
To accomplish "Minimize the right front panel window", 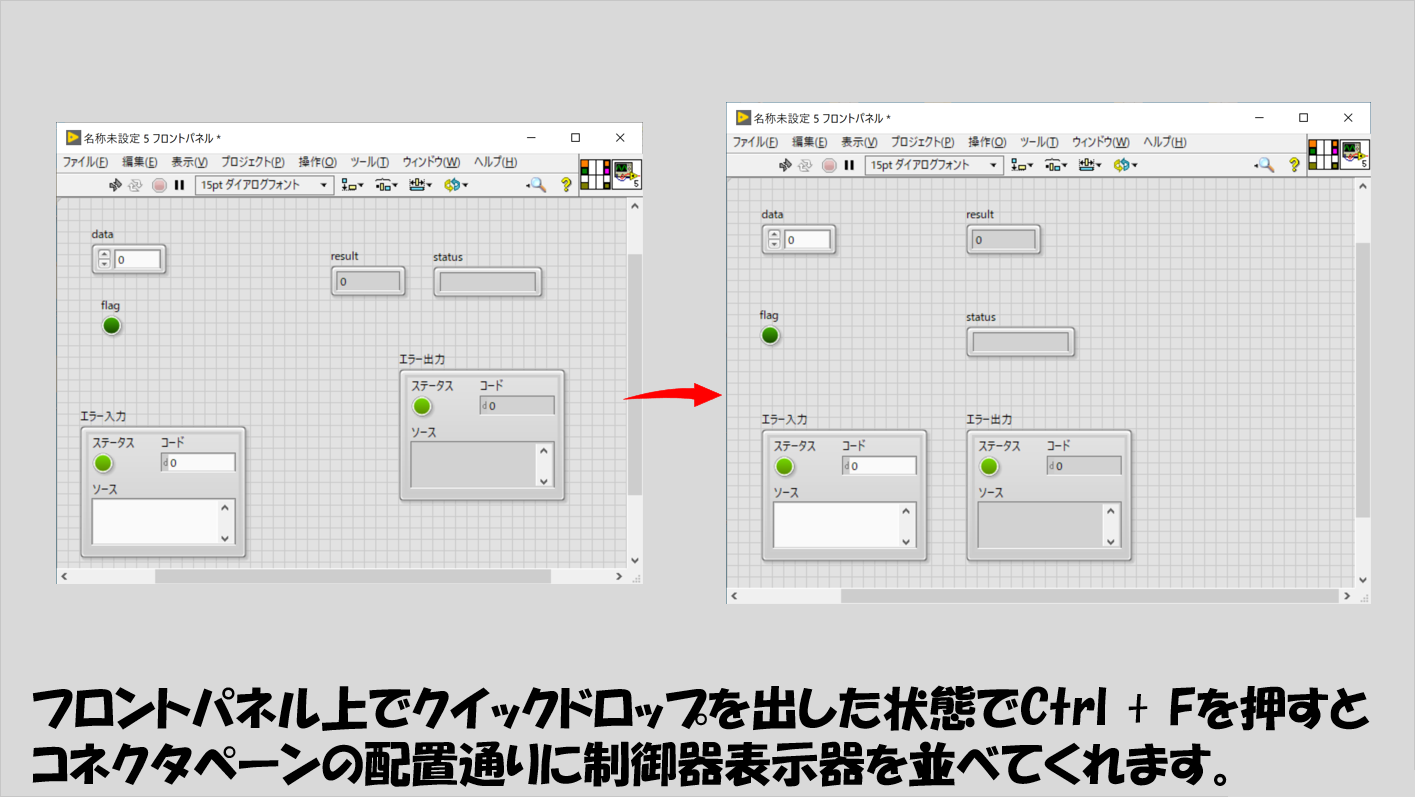I will click(1258, 117).
